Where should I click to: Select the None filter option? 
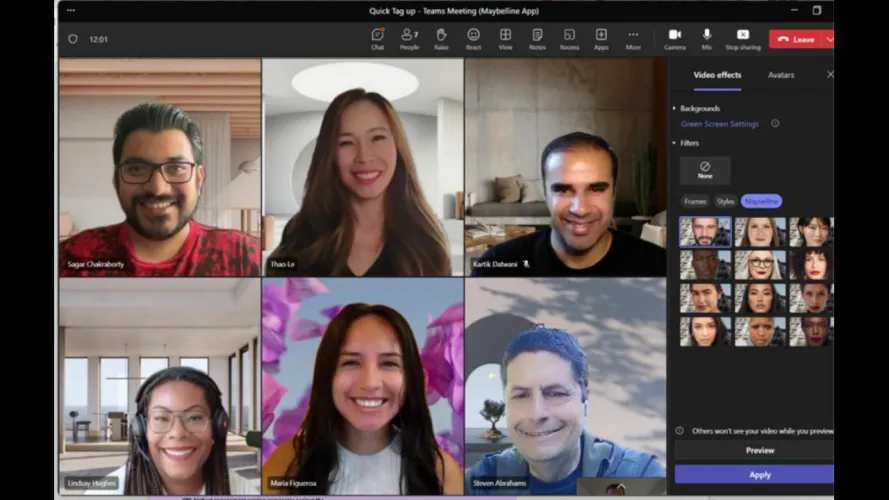point(705,170)
